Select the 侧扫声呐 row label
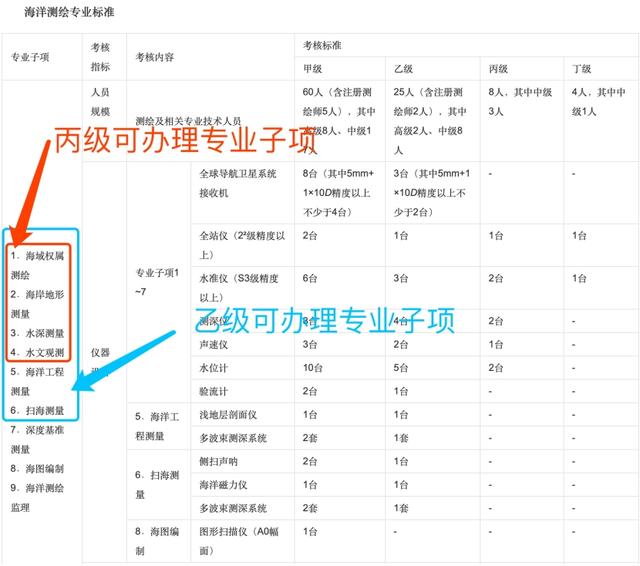This screenshot has width=640, height=566. click(x=220, y=461)
